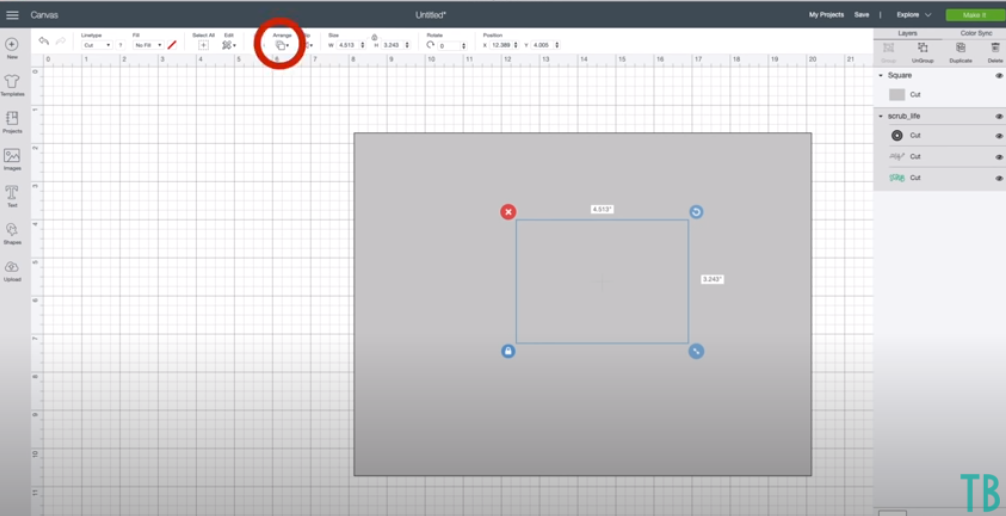Viewport: 1006px width, 516px height.
Task: Select the gray script layer thumbnail
Action: (897, 157)
